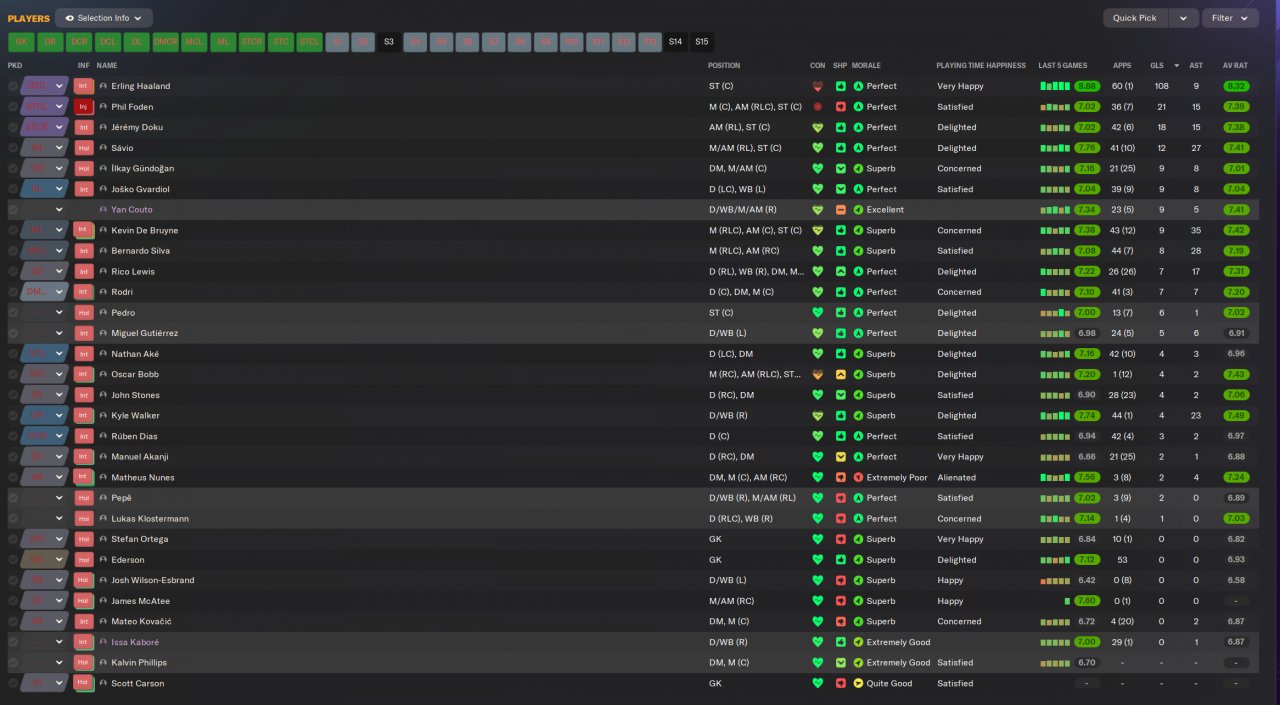The height and width of the screenshot is (705, 1280).
Task: Sort by PLAYING TIME HAPPINESS header
Action: click(x=981, y=65)
